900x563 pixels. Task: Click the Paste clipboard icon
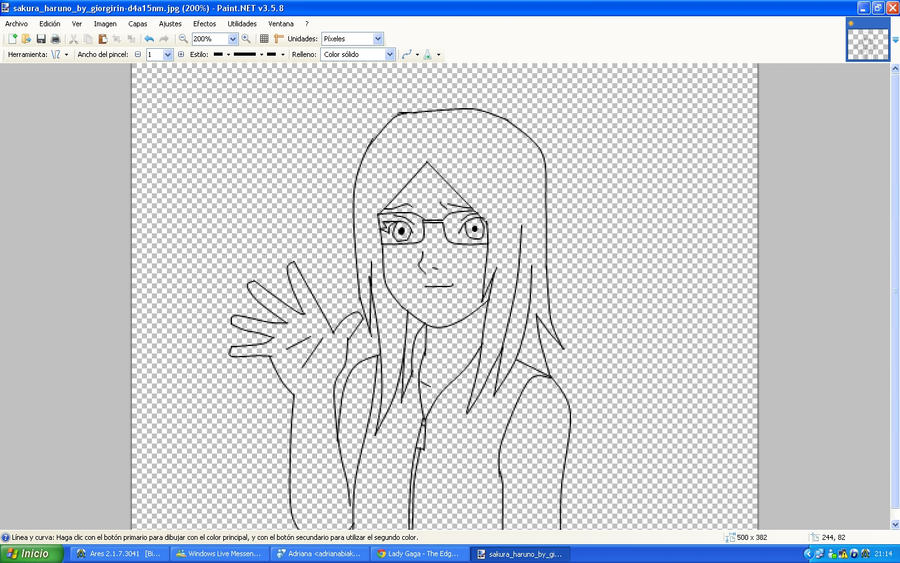(x=103, y=39)
